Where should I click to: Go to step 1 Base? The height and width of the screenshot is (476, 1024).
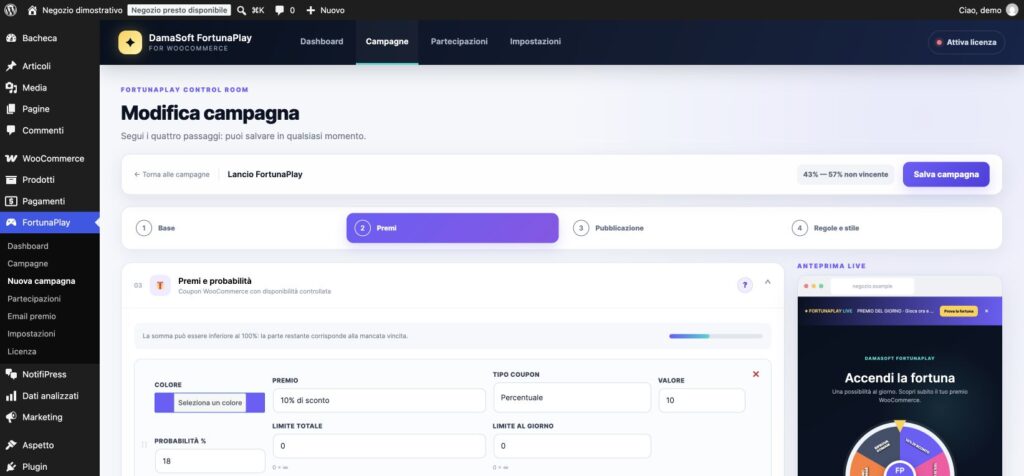[x=234, y=228]
